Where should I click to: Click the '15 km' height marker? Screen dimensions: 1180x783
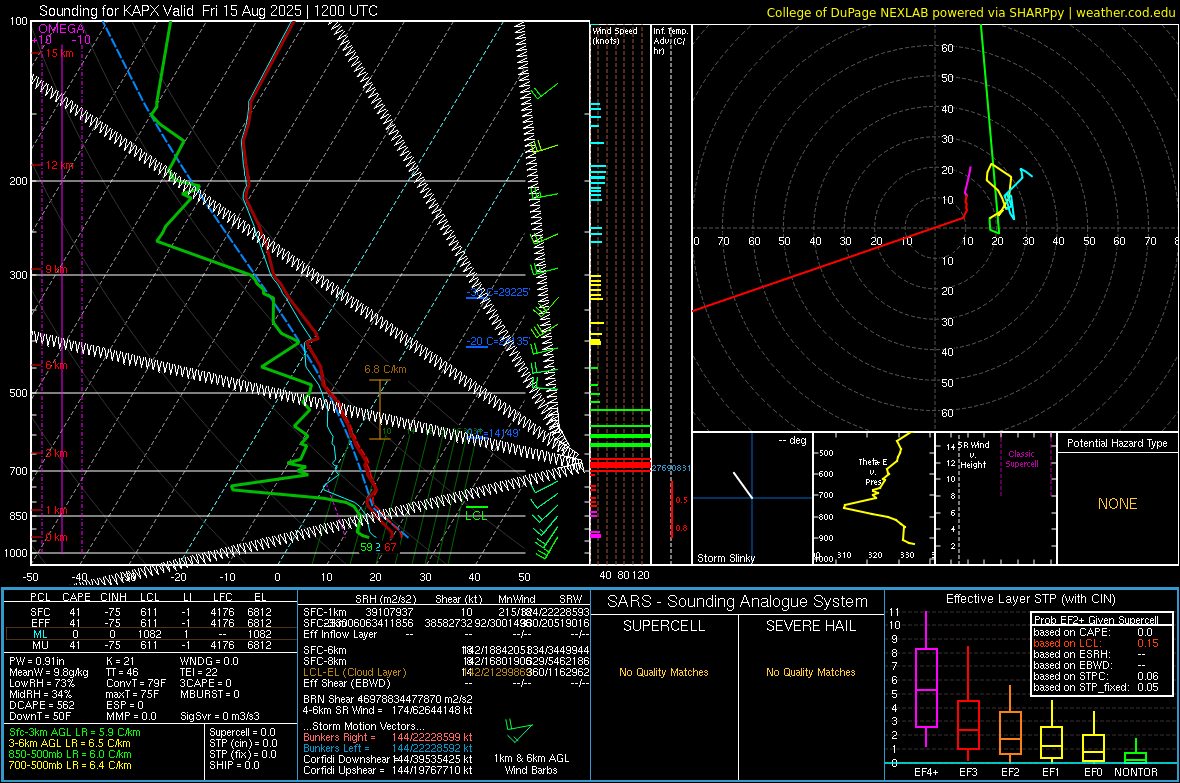coord(59,53)
